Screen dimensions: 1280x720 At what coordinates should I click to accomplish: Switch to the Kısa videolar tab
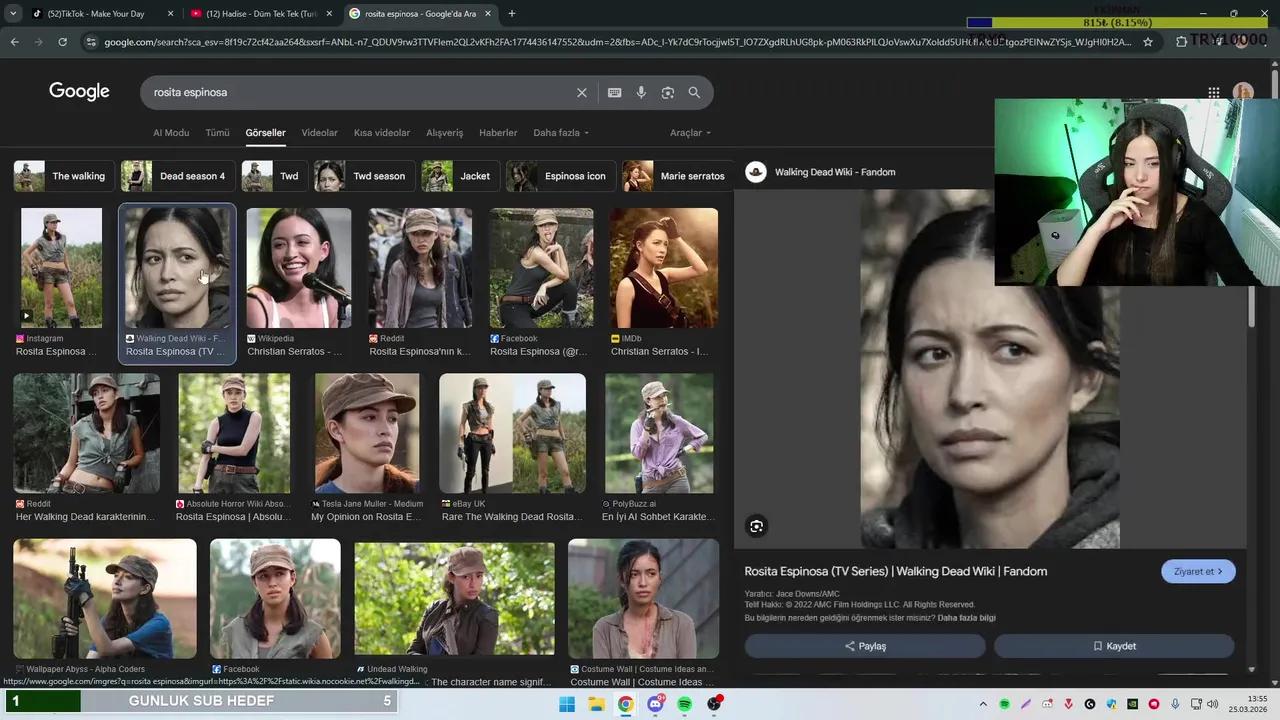click(x=381, y=133)
